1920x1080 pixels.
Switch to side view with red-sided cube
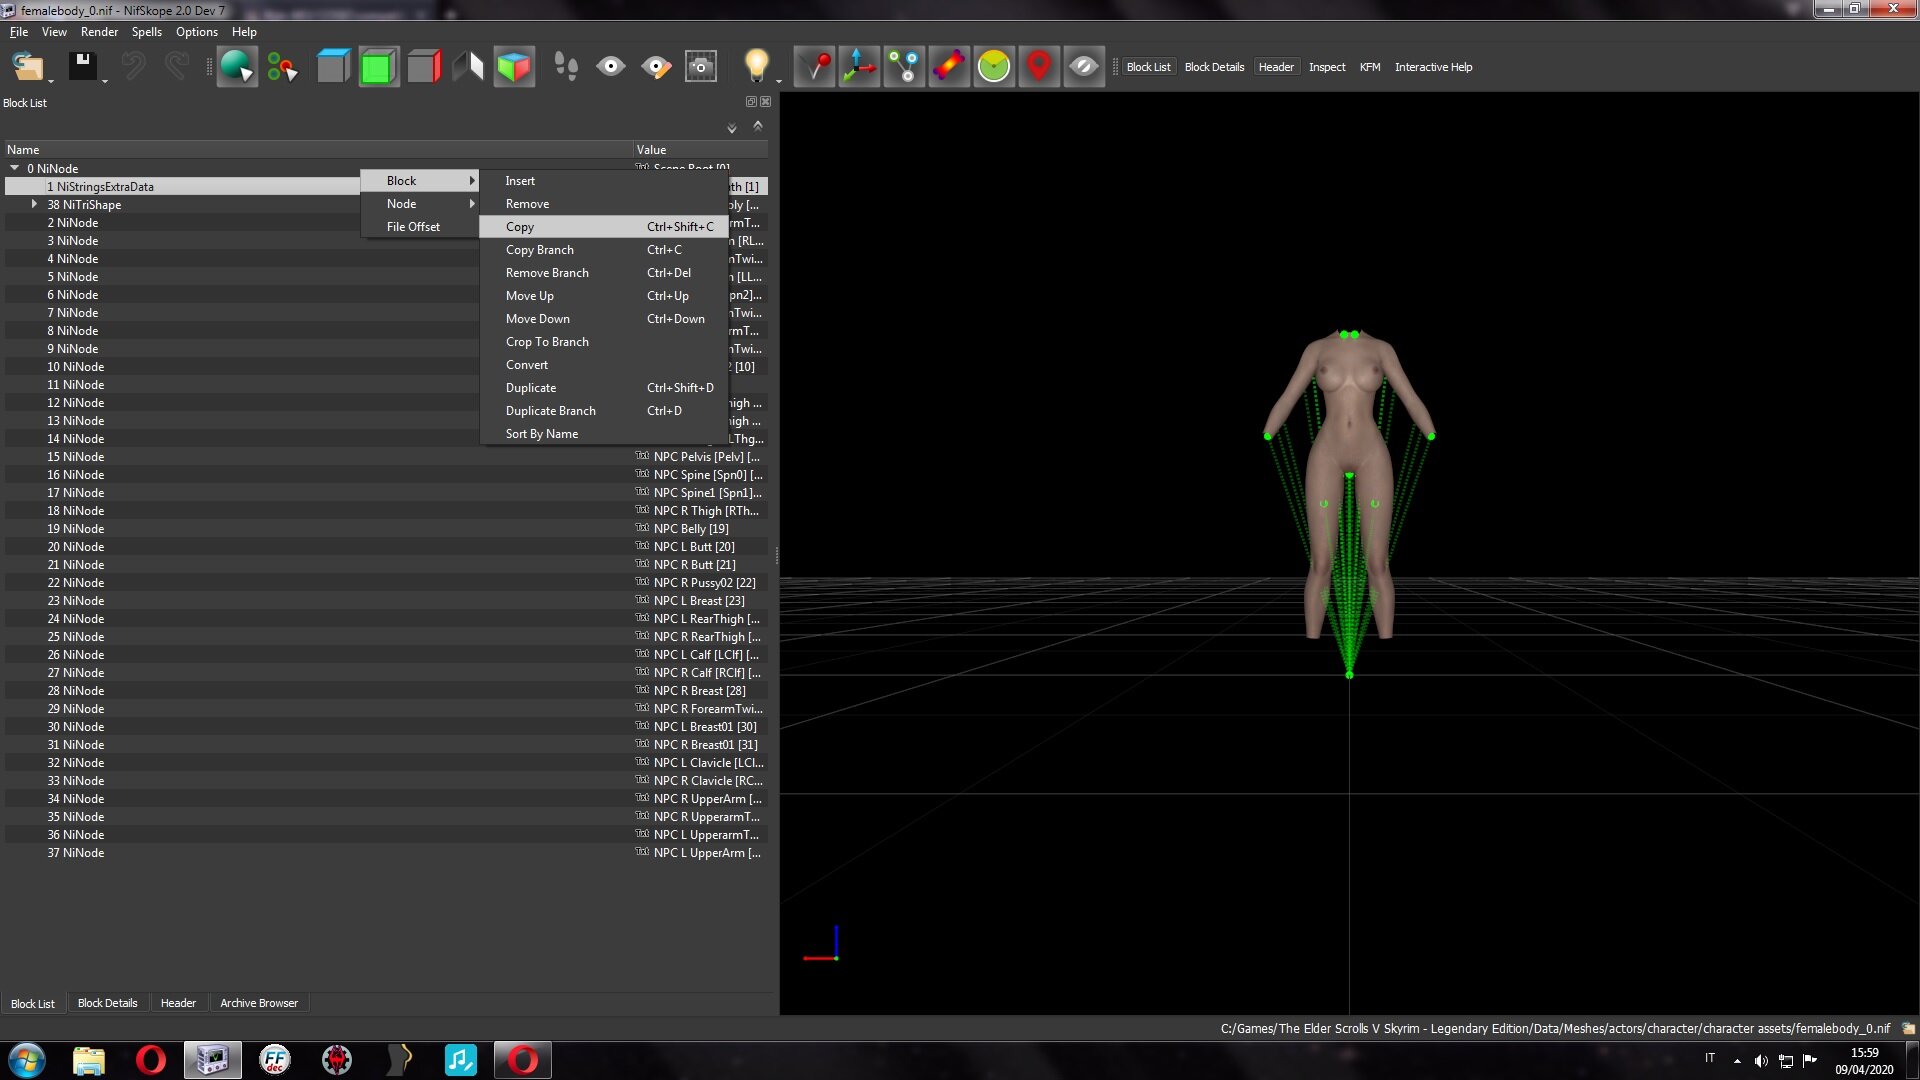pyautogui.click(x=423, y=67)
